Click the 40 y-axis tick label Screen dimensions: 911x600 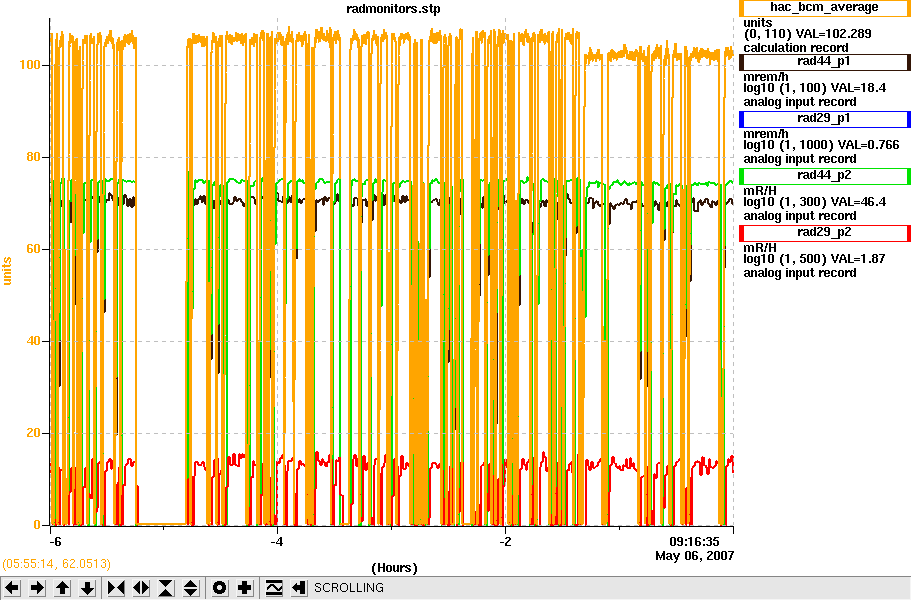(x=34, y=340)
